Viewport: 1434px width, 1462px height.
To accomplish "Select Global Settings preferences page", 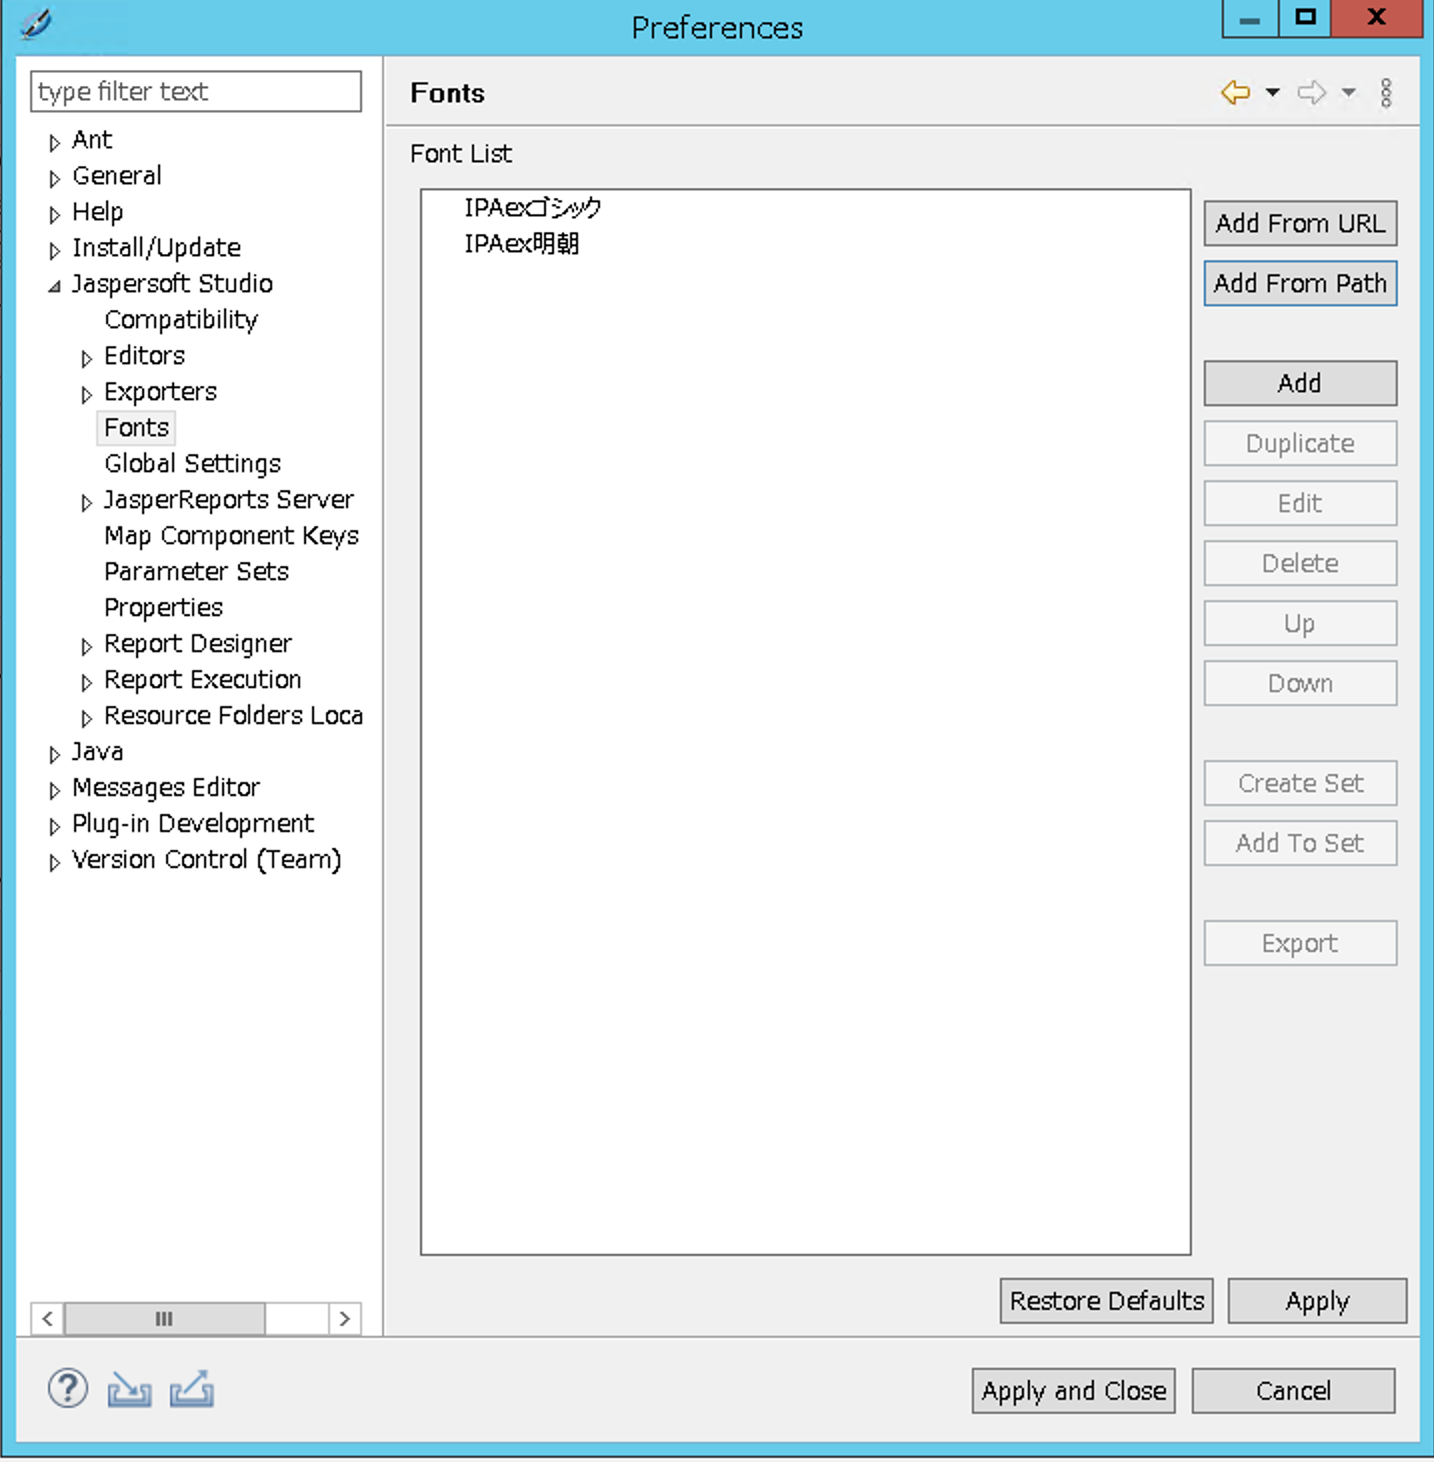I will point(193,464).
